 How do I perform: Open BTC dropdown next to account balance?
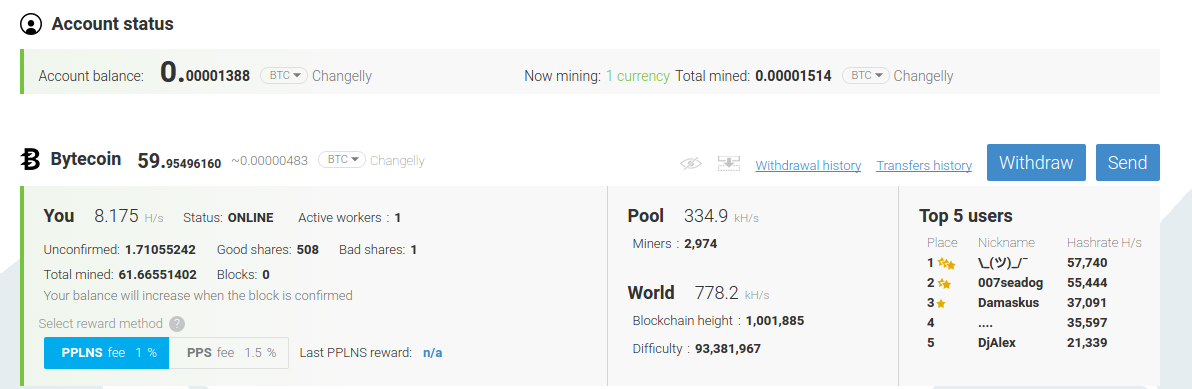point(284,75)
